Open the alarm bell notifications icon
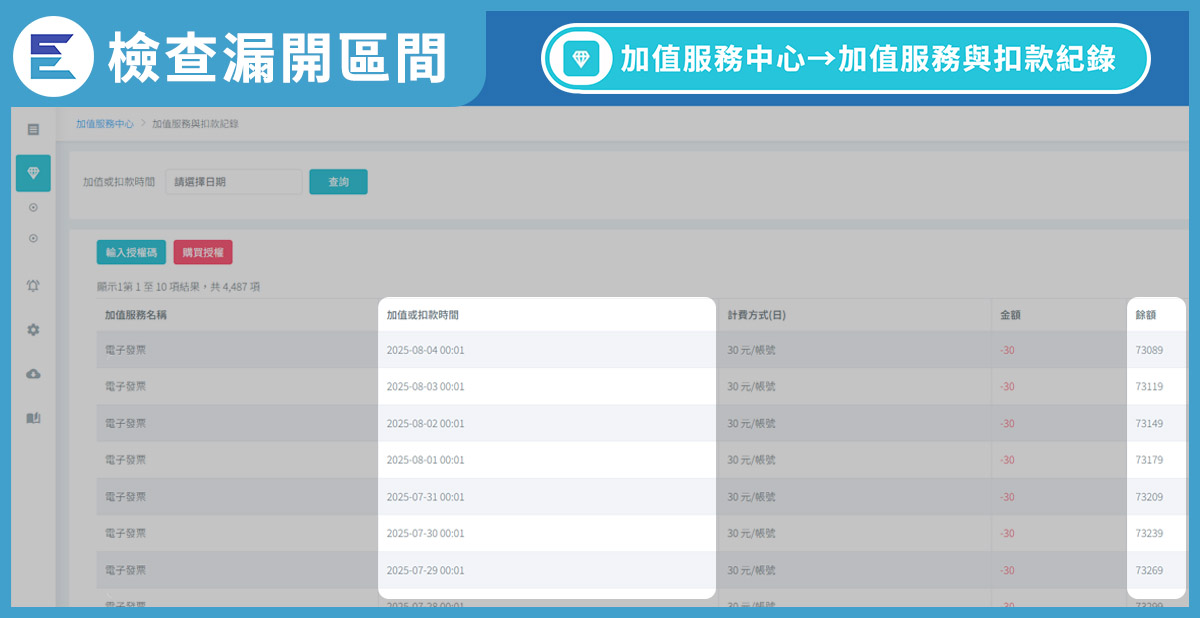This screenshot has height=618, width=1200. coord(33,286)
